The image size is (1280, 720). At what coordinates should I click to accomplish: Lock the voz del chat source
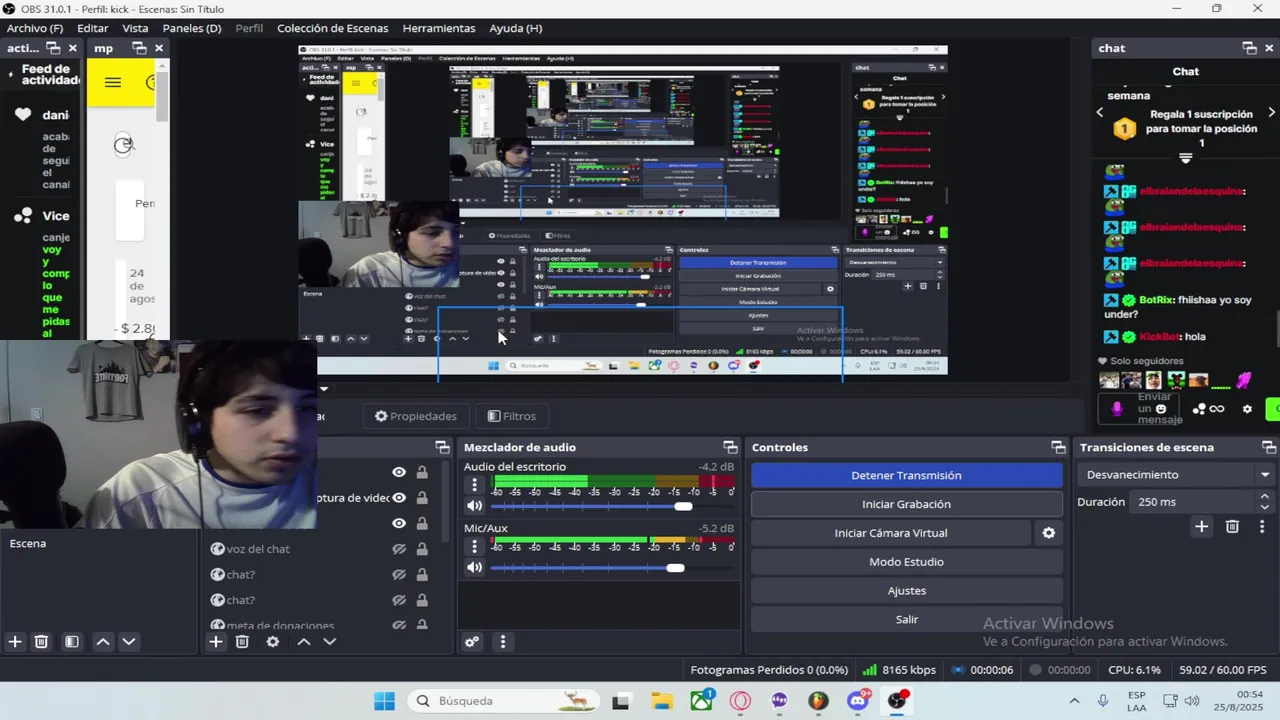click(422, 549)
